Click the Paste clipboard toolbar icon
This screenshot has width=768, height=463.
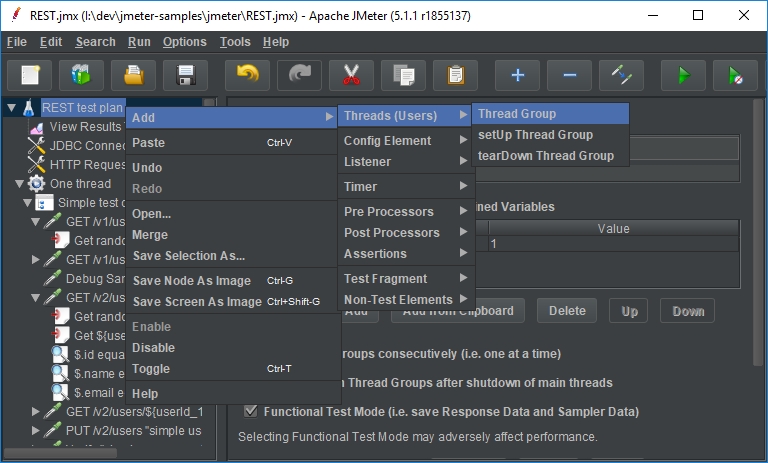point(456,75)
